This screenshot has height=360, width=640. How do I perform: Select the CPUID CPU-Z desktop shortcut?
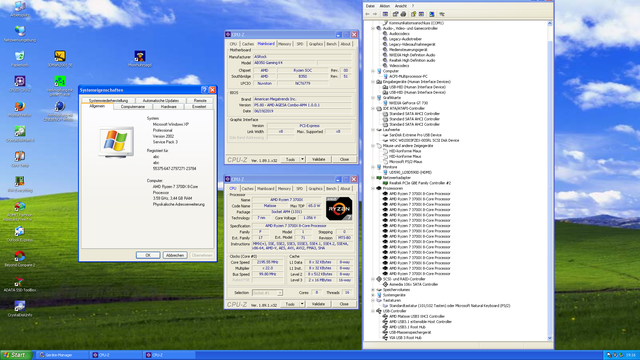20,84
